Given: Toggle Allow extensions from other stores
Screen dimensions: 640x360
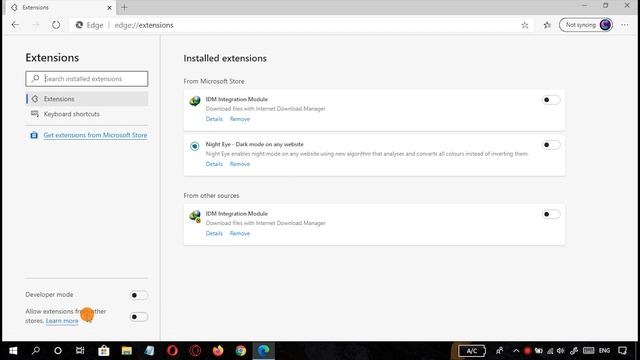Looking at the screenshot, I should 139,317.
